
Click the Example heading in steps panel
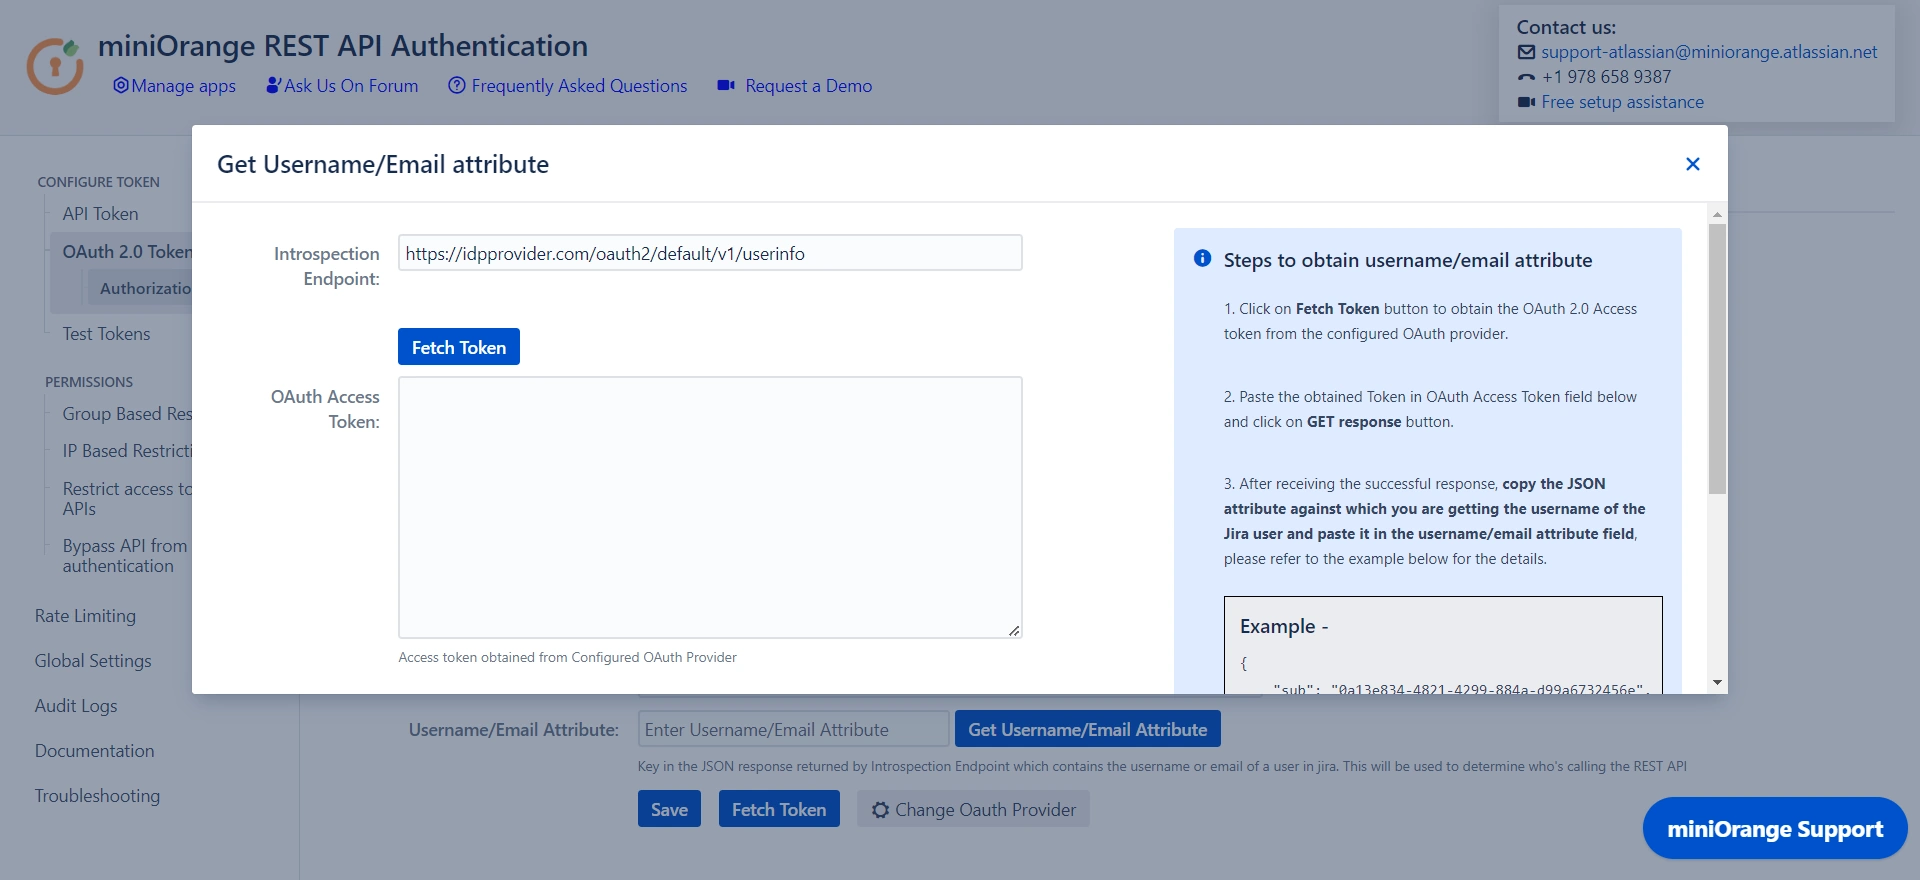pos(1284,626)
